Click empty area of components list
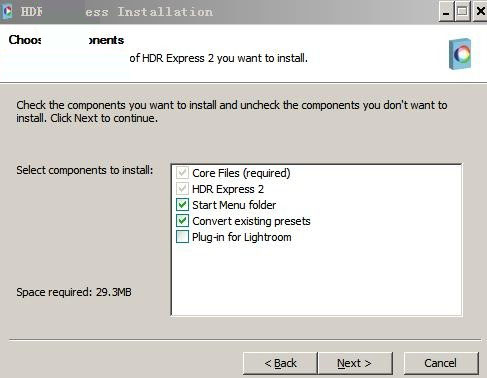The image size is (487, 378). pos(316,280)
